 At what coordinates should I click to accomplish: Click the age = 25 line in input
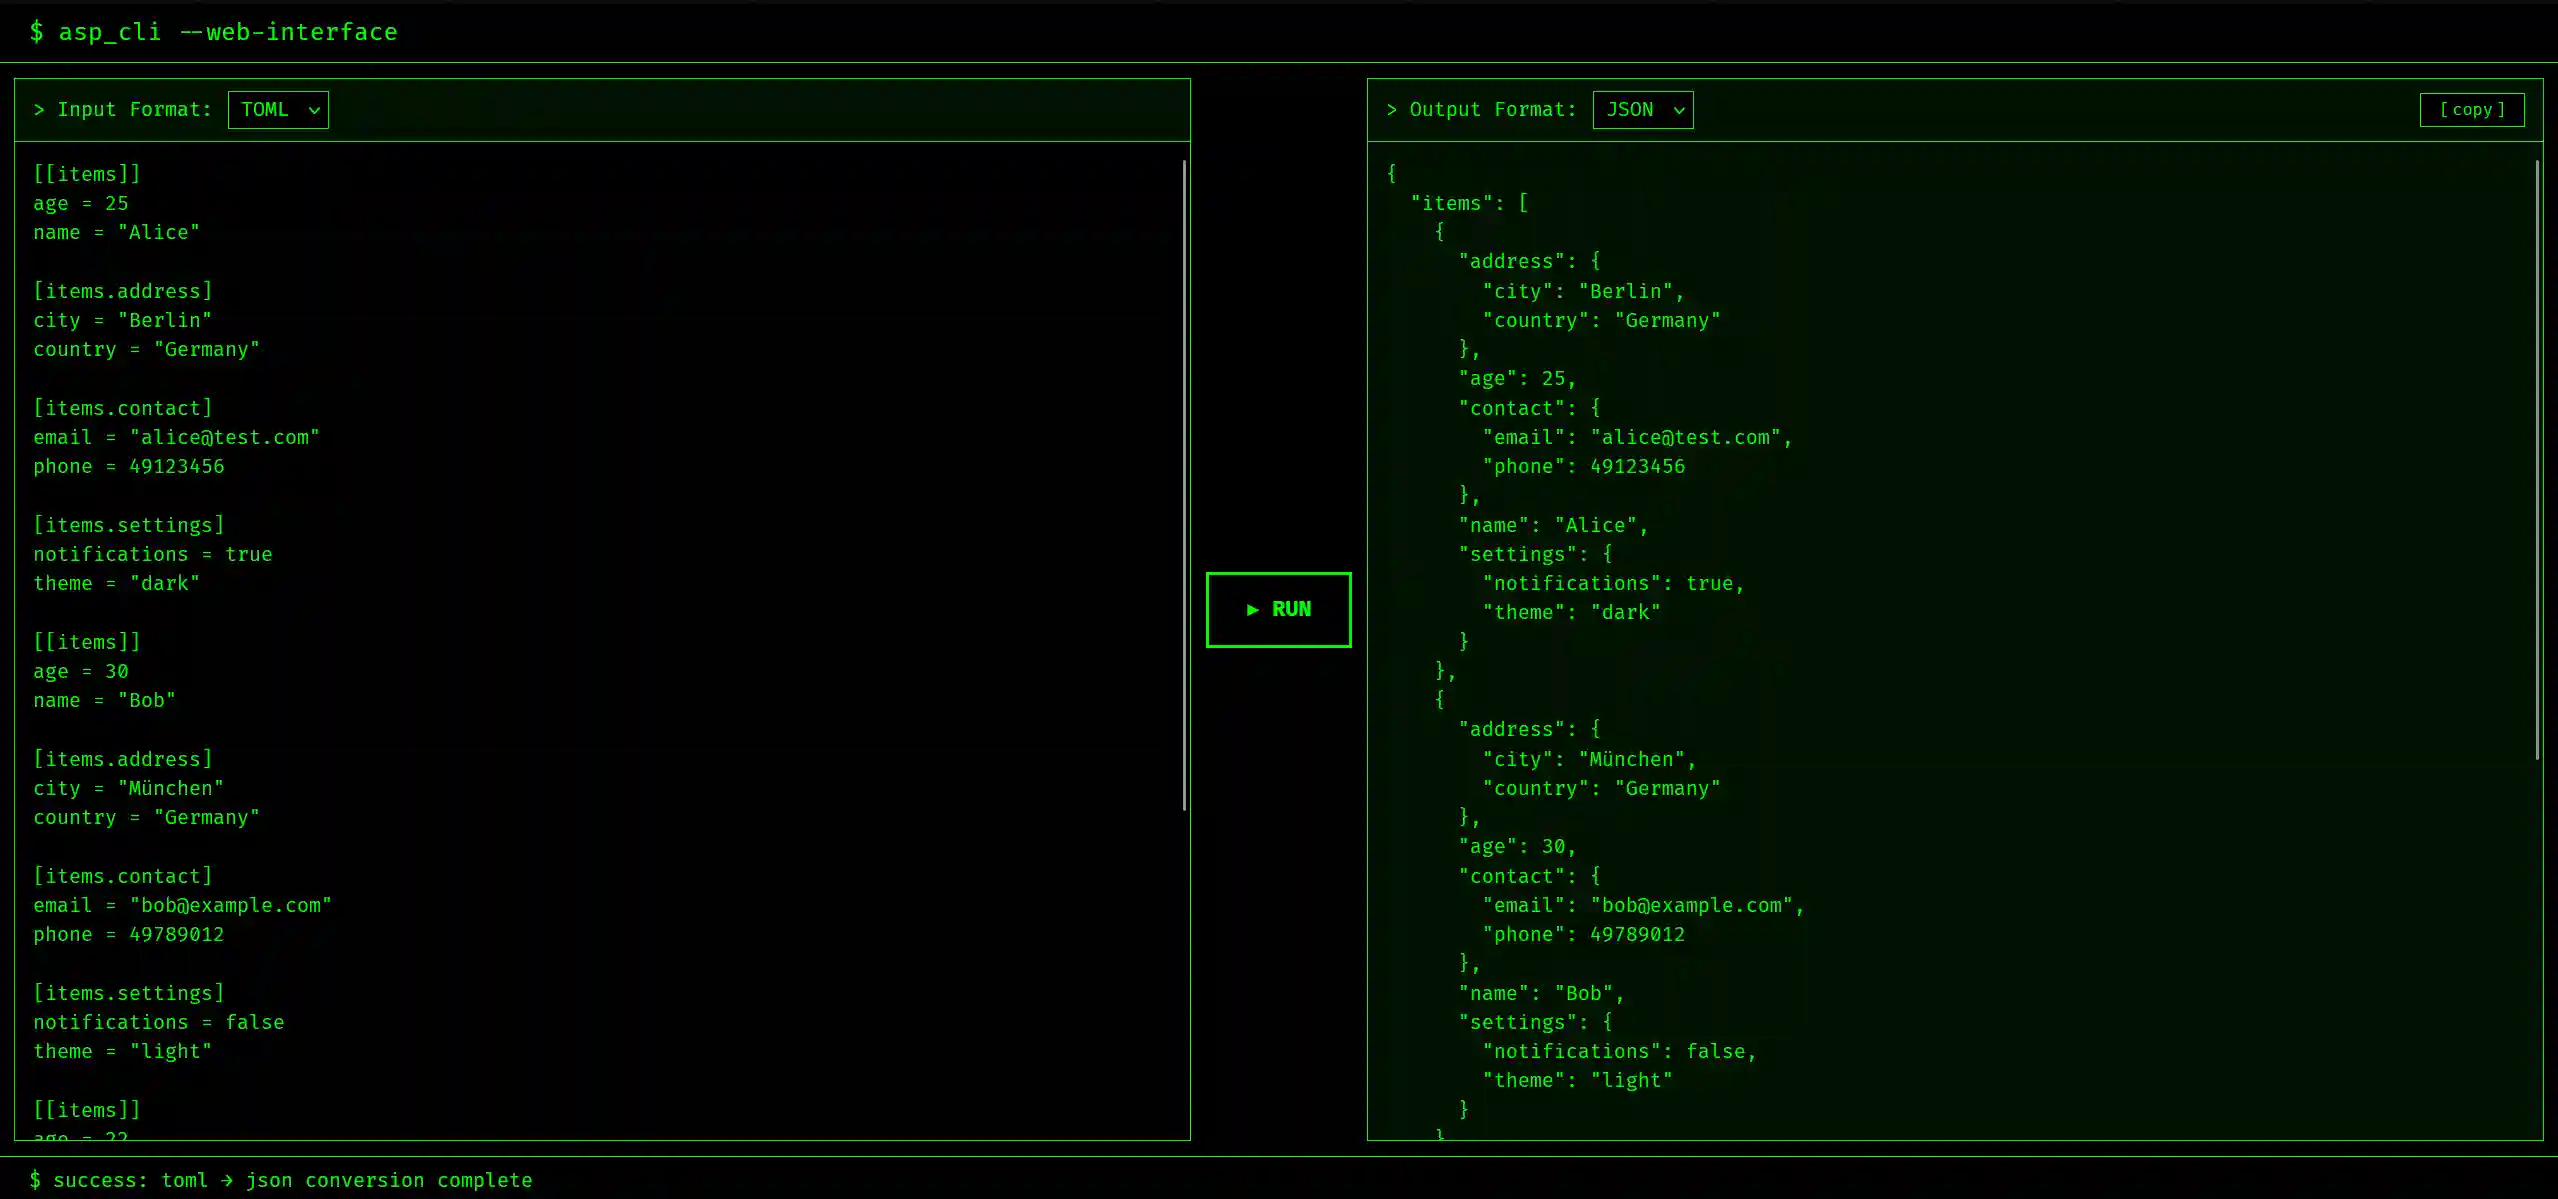click(x=80, y=203)
